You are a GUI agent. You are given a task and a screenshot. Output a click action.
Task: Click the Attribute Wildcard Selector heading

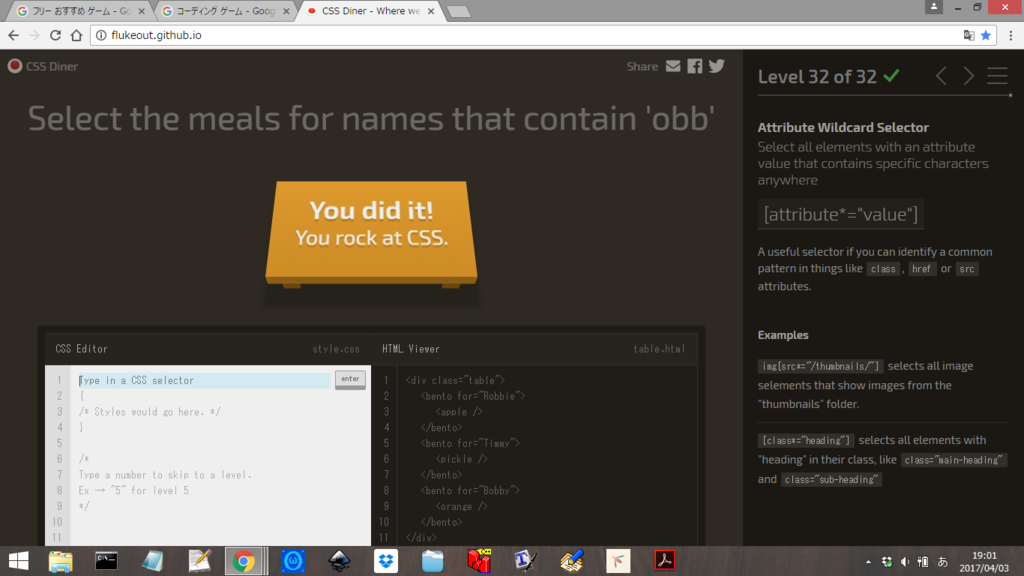[843, 127]
